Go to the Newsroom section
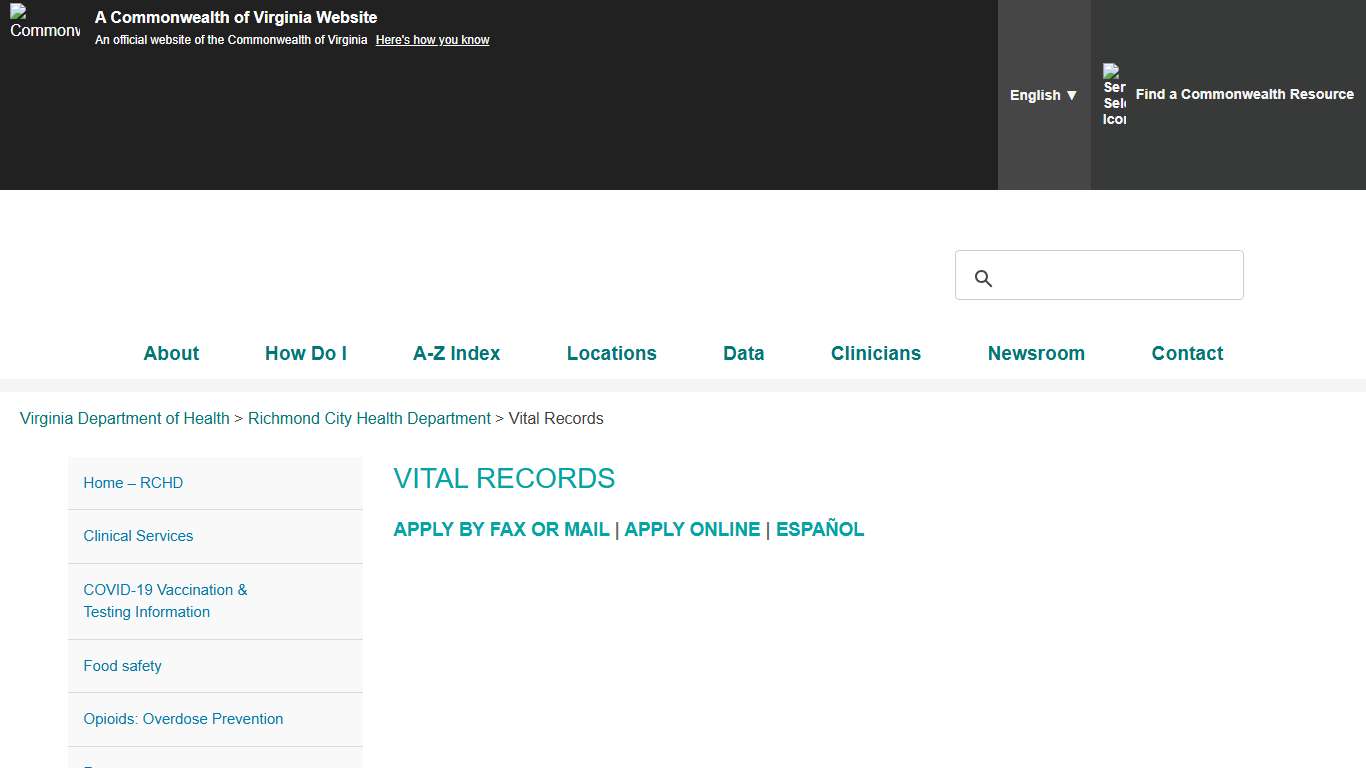 pos(1036,353)
